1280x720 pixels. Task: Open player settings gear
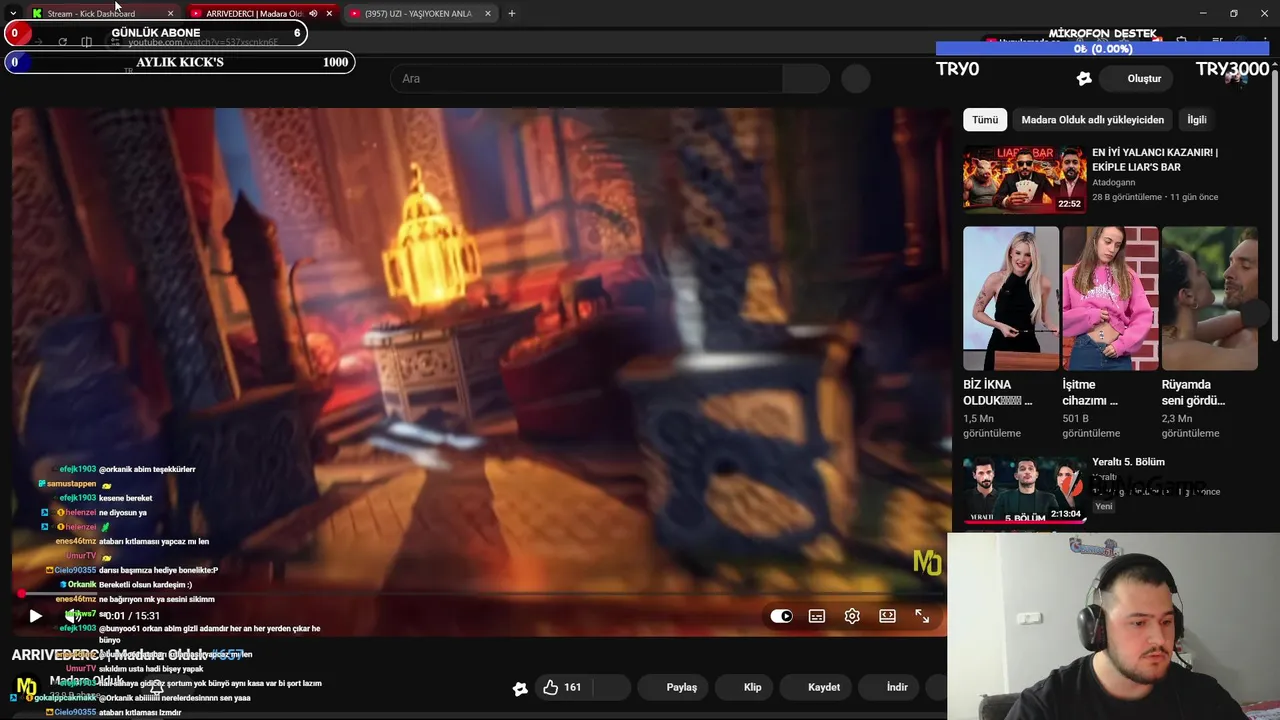click(852, 616)
